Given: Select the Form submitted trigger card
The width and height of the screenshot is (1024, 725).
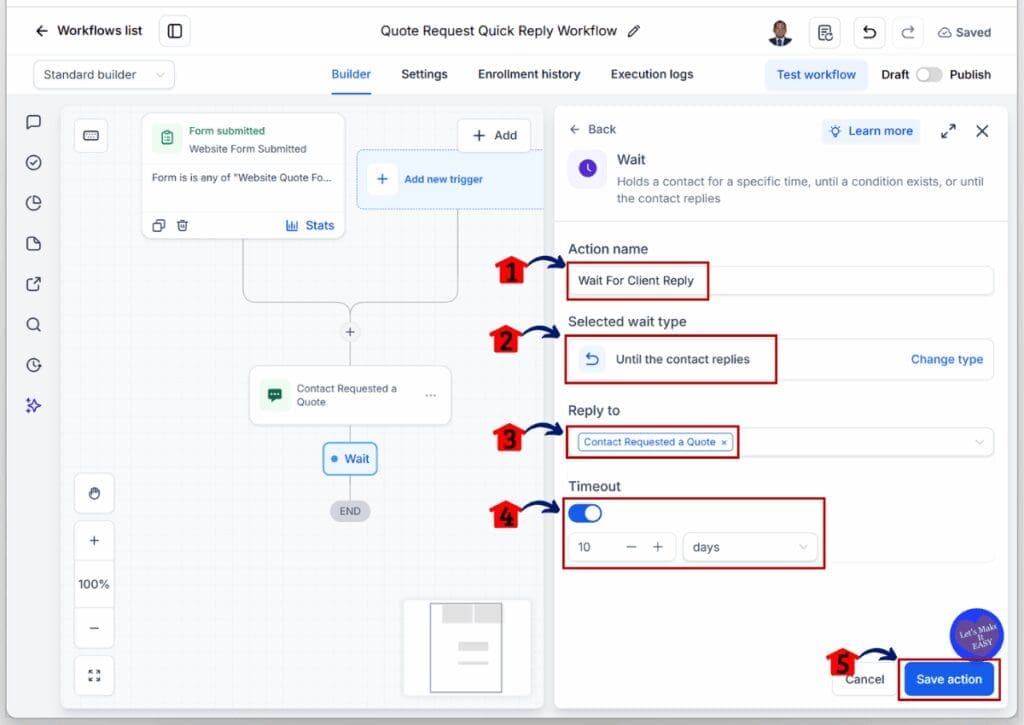Looking at the screenshot, I should (243, 175).
